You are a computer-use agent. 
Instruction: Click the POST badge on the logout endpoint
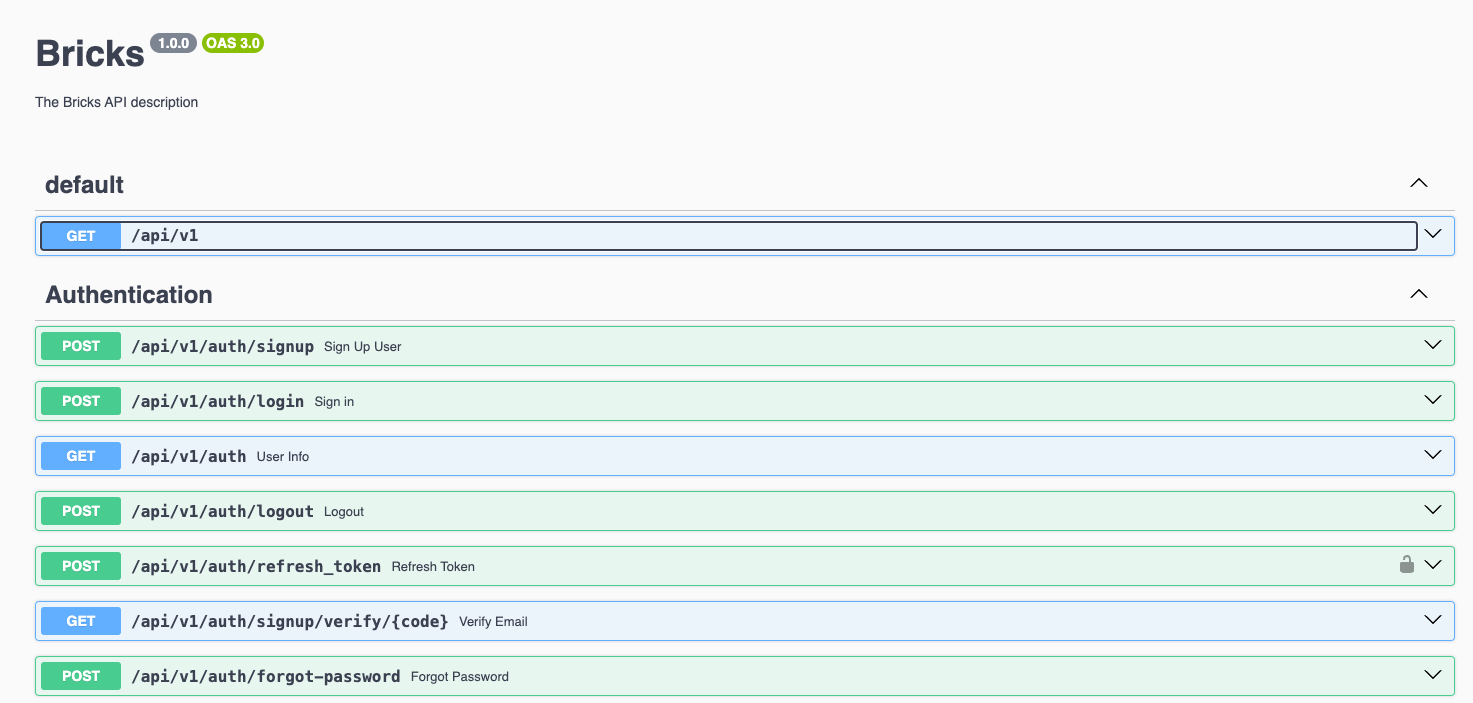point(80,511)
